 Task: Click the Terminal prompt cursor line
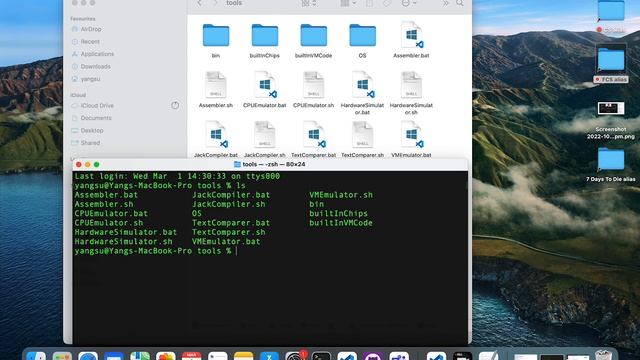click(156, 251)
